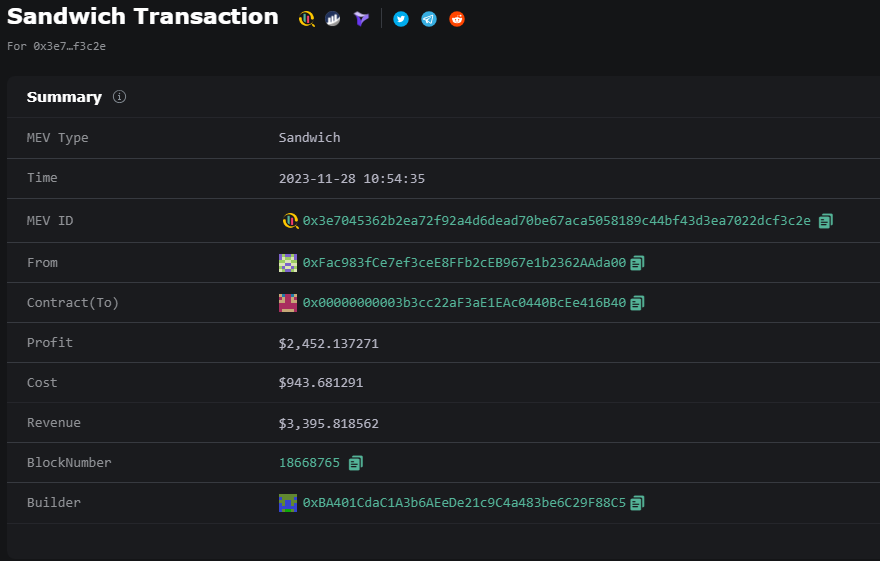880x561 pixels.
Task: Click the Builder address identicon avatar
Action: pos(288,503)
